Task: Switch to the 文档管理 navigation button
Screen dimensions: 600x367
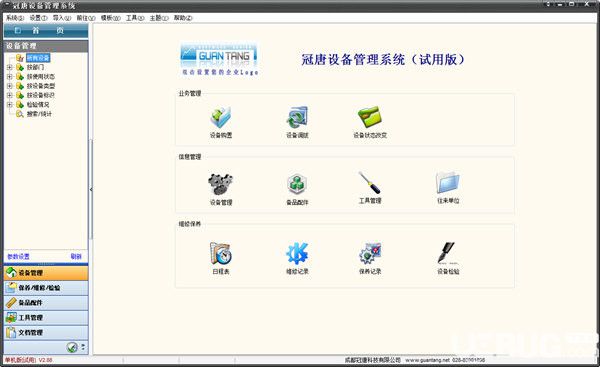Action: (x=46, y=333)
